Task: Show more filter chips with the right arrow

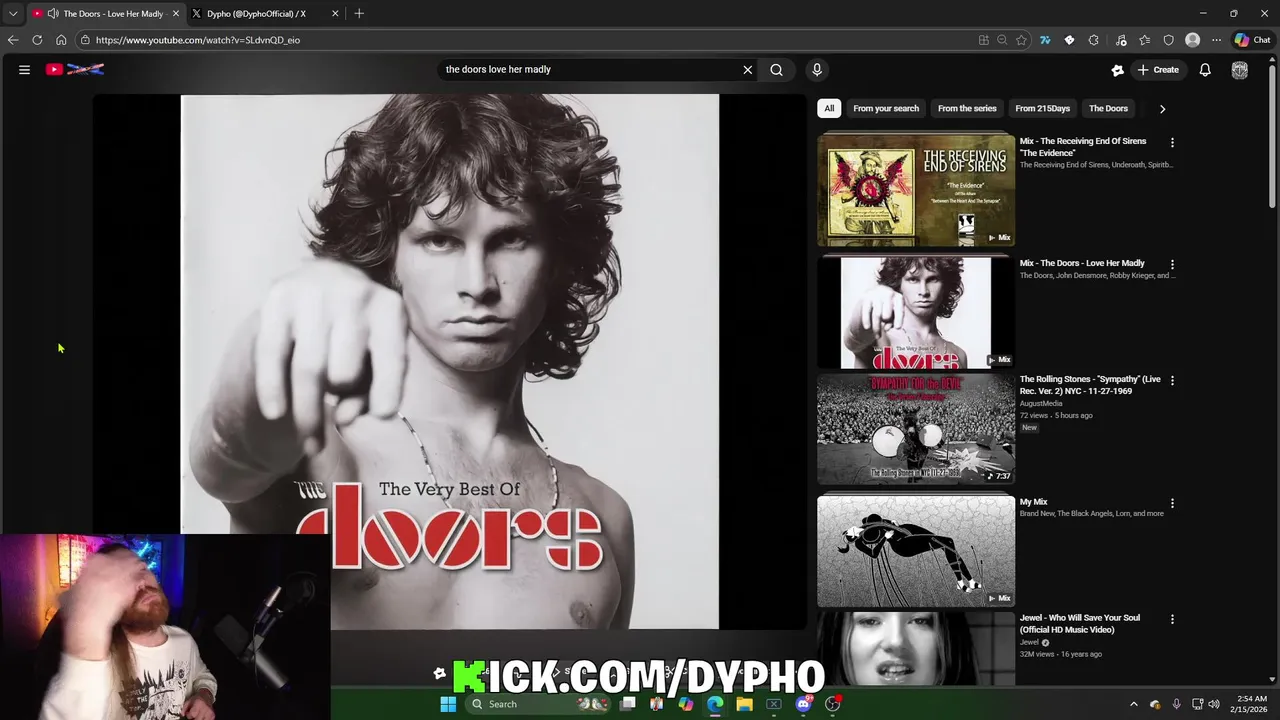Action: pos(1162,108)
